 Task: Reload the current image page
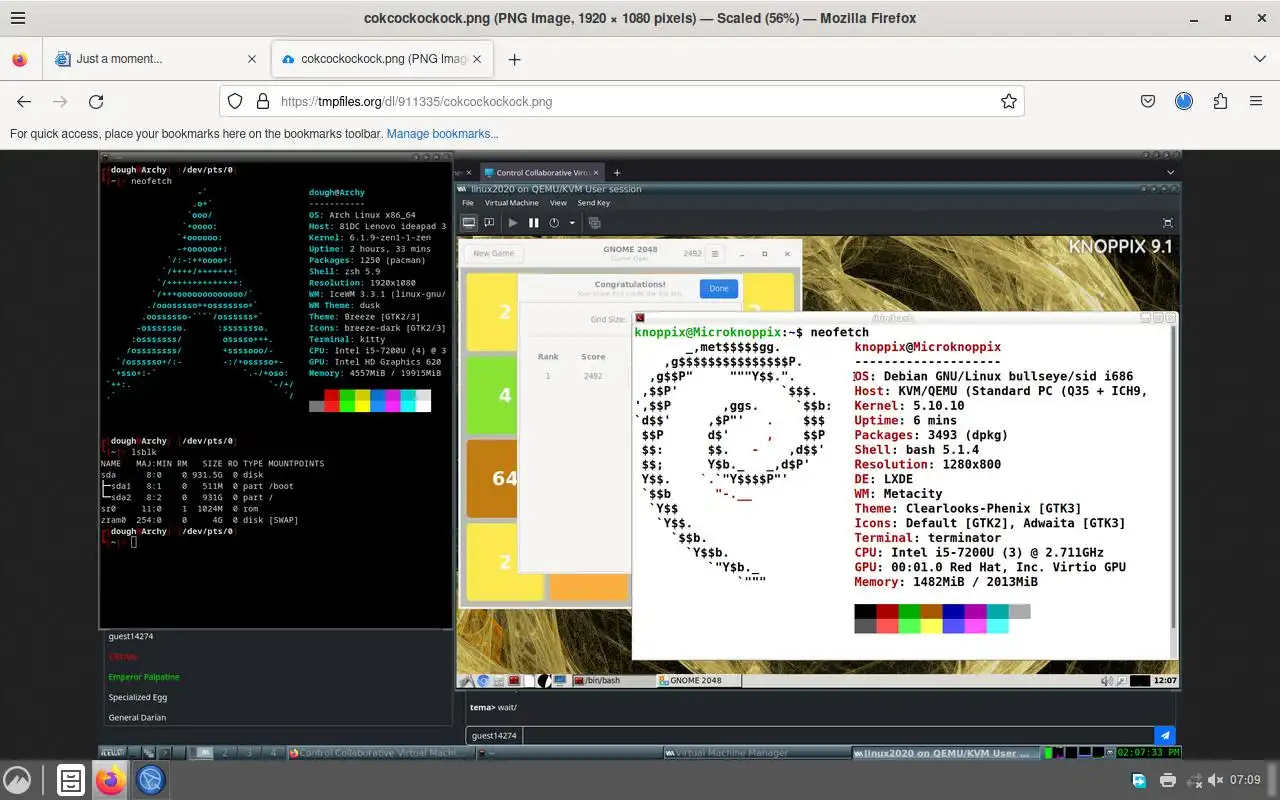point(96,101)
